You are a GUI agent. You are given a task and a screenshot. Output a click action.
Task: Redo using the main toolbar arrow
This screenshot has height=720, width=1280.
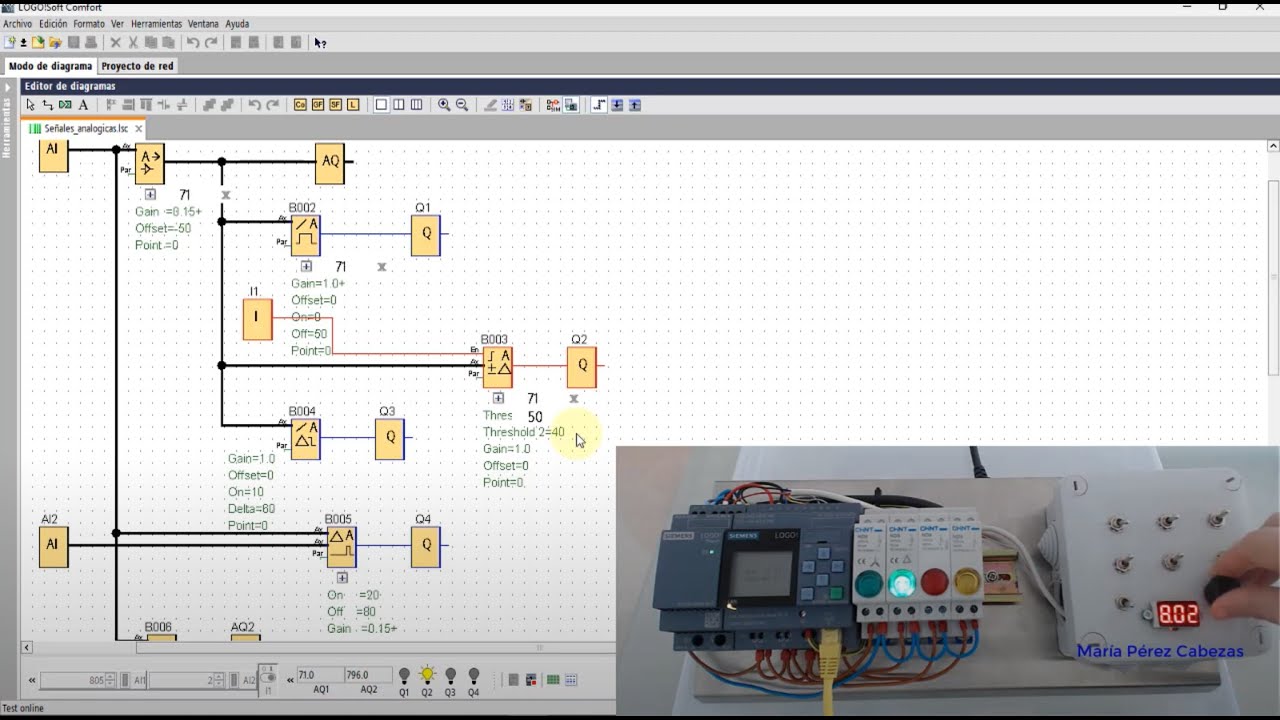[211, 42]
